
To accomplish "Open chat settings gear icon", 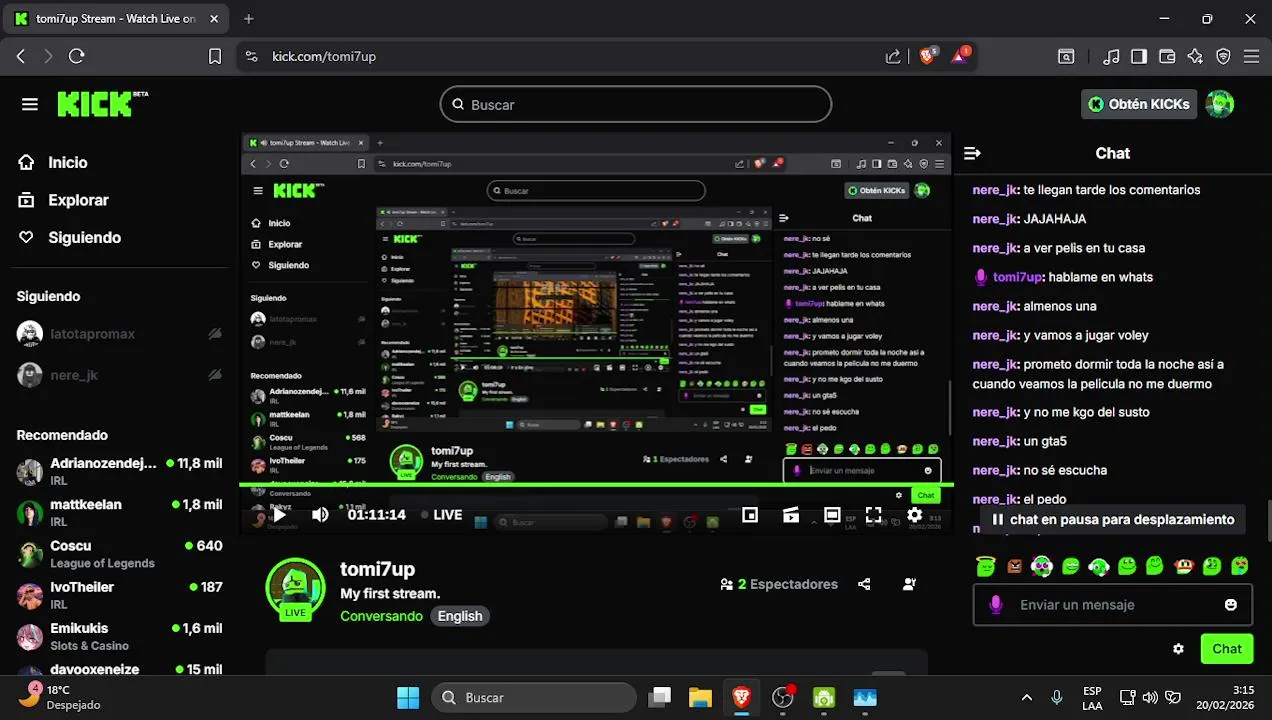I will 1178,649.
